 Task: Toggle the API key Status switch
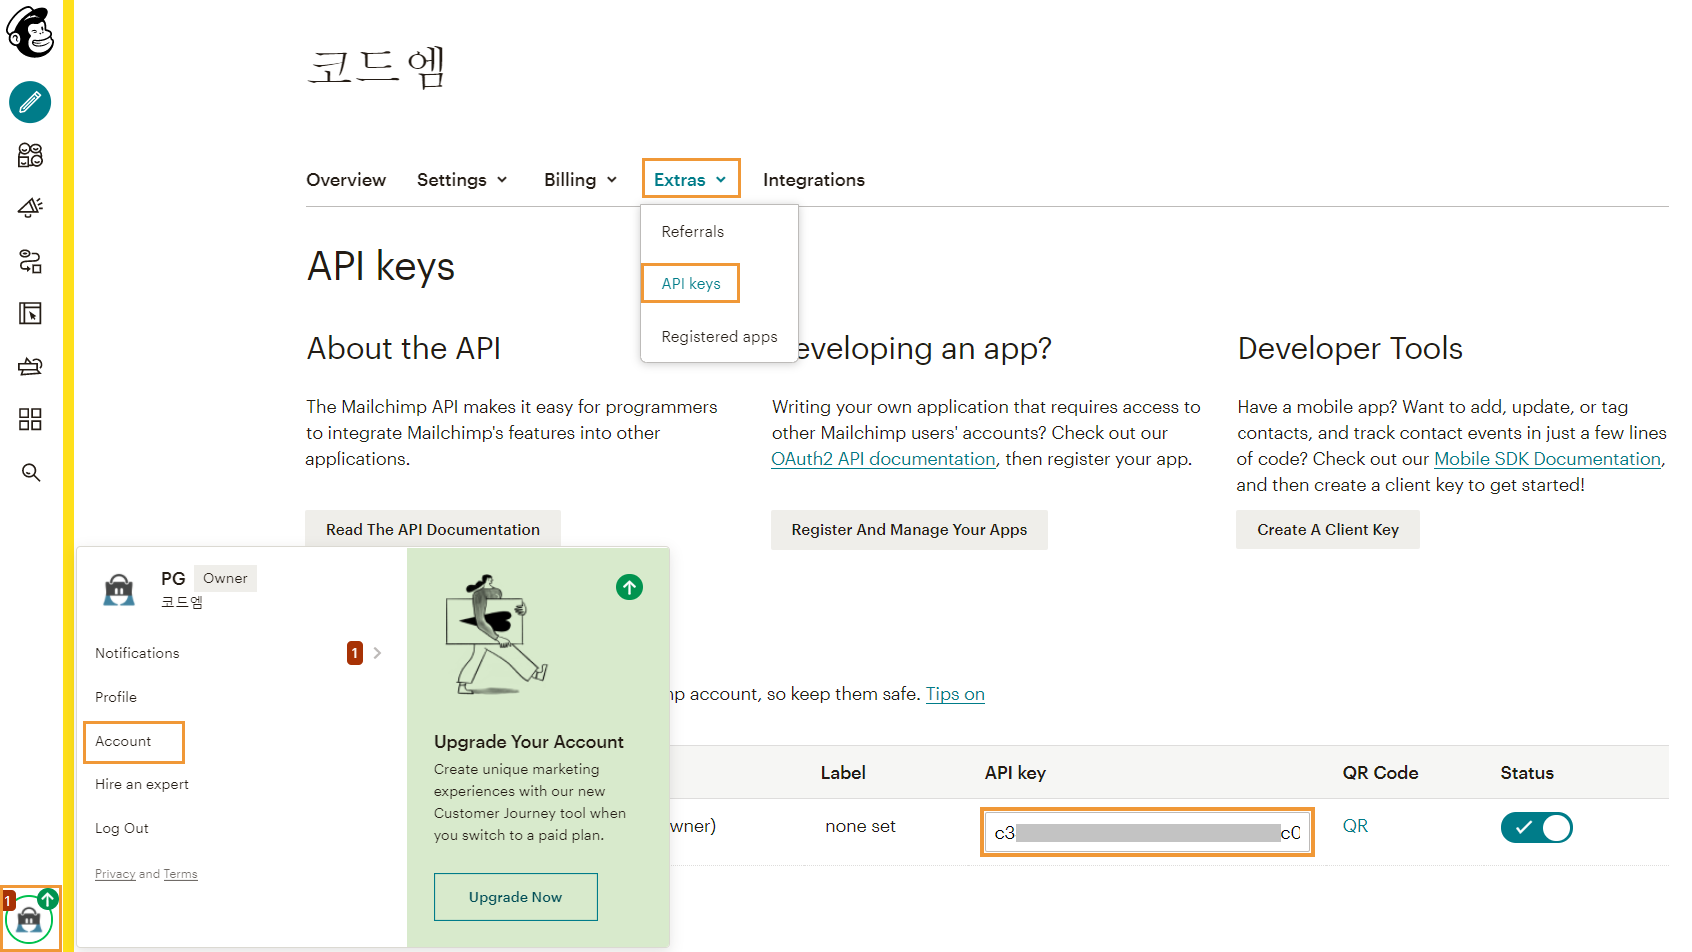pos(1536,827)
